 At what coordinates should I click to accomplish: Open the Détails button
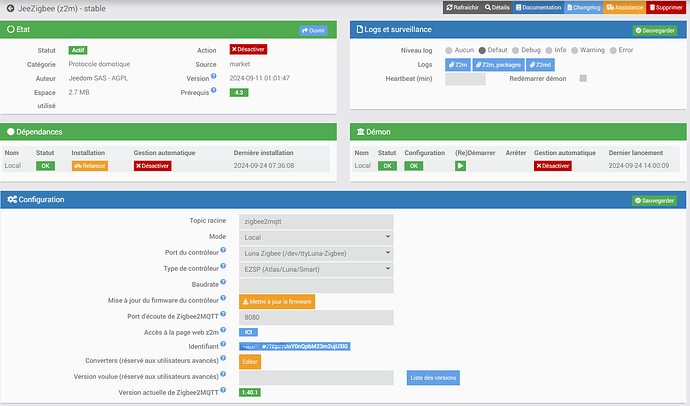[497, 7]
